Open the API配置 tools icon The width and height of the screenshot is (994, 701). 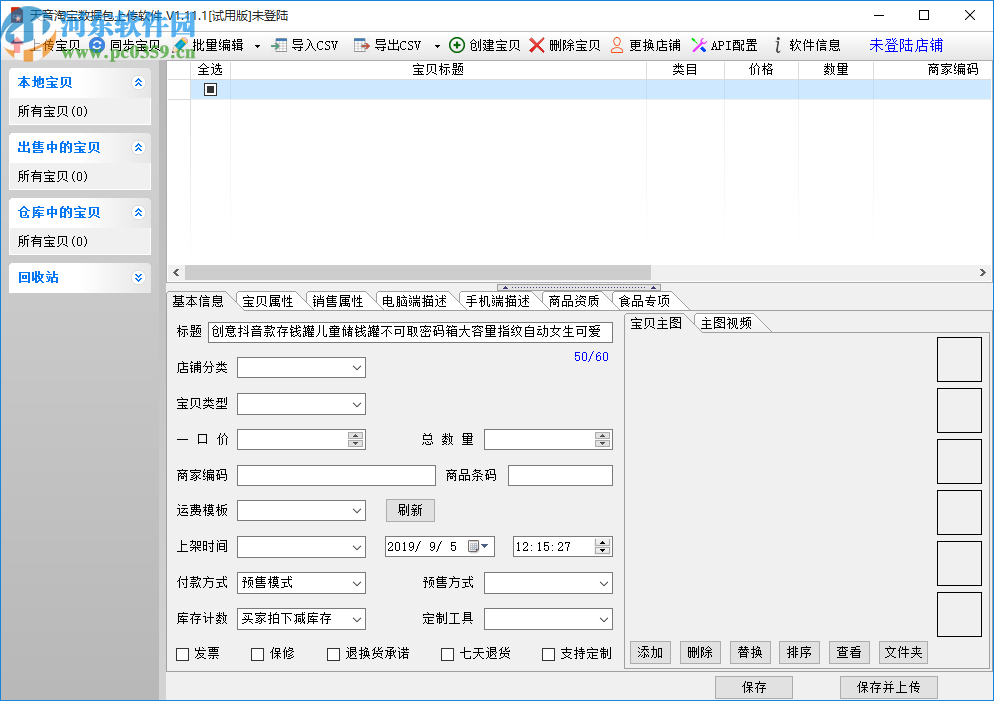pos(699,45)
